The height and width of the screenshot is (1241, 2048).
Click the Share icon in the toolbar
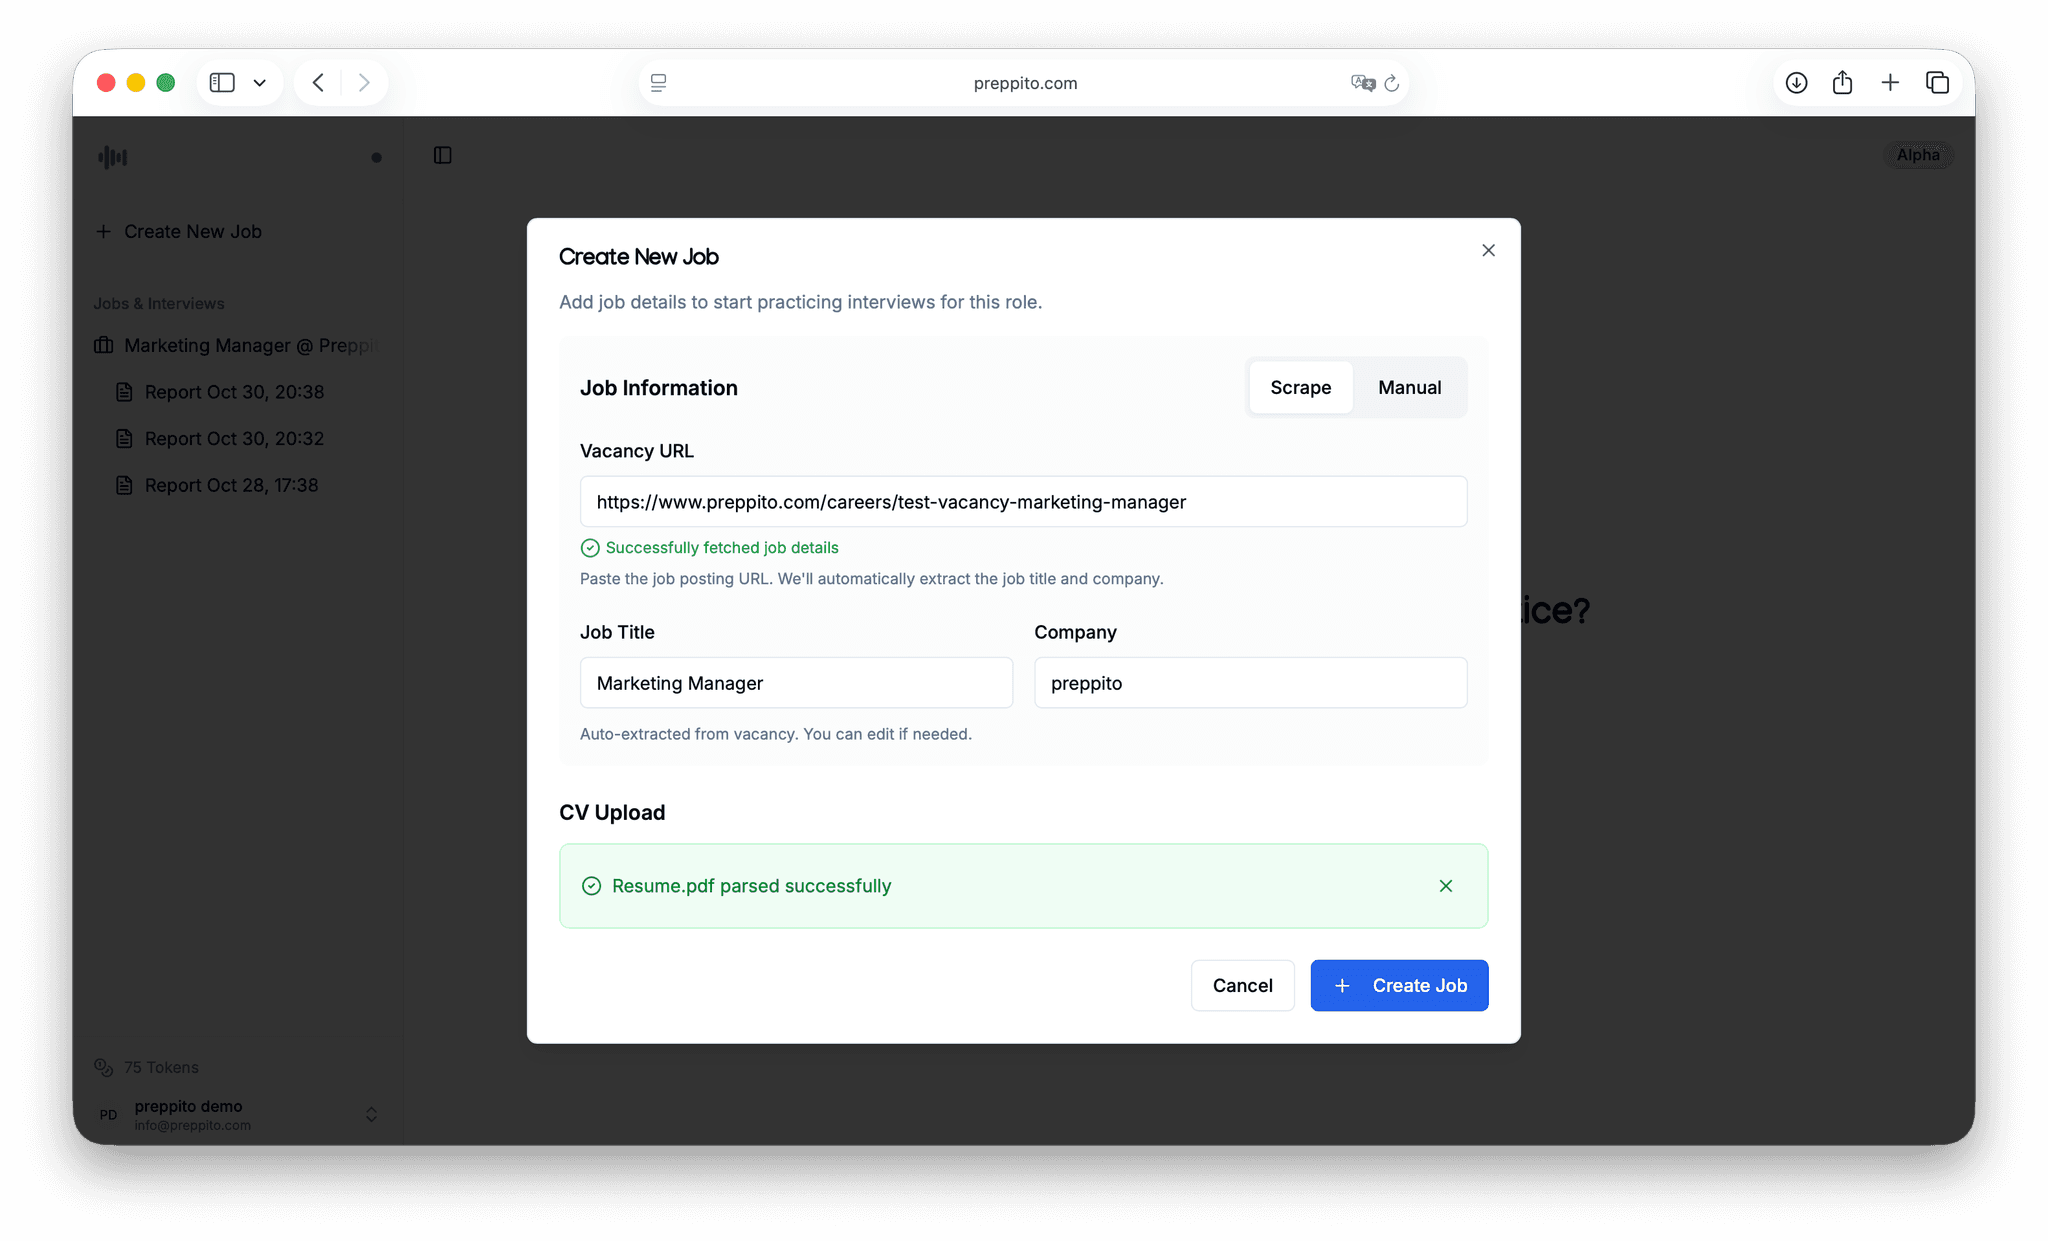1842,83
